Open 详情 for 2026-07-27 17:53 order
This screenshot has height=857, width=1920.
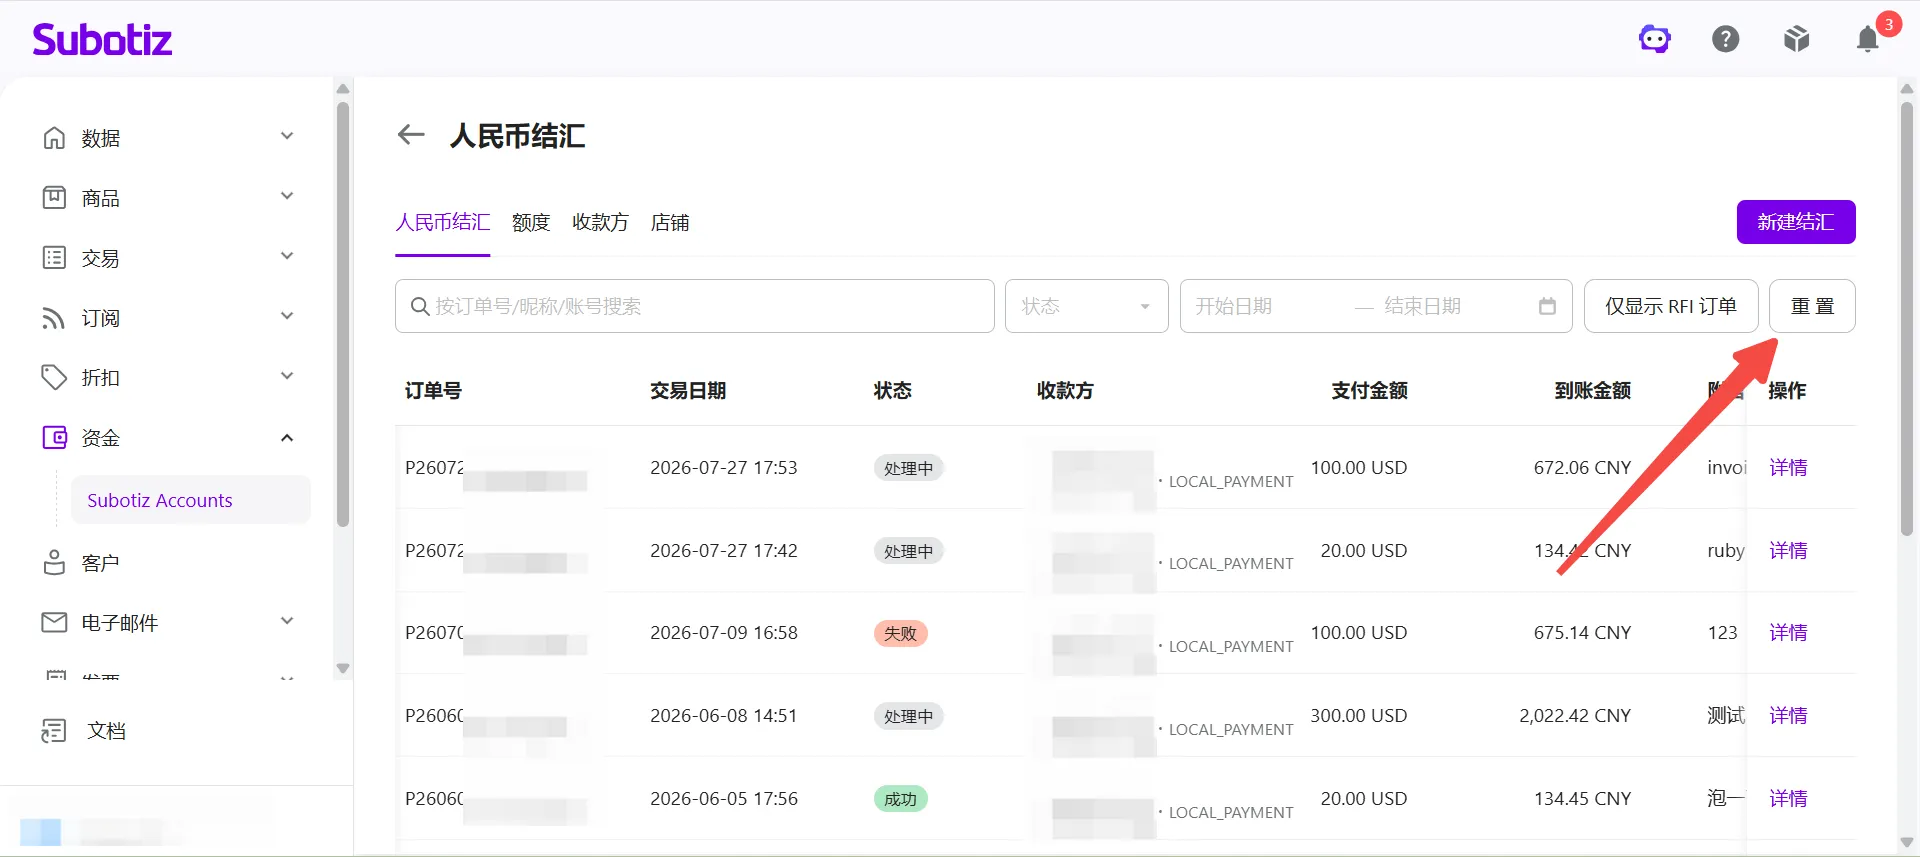click(1788, 467)
